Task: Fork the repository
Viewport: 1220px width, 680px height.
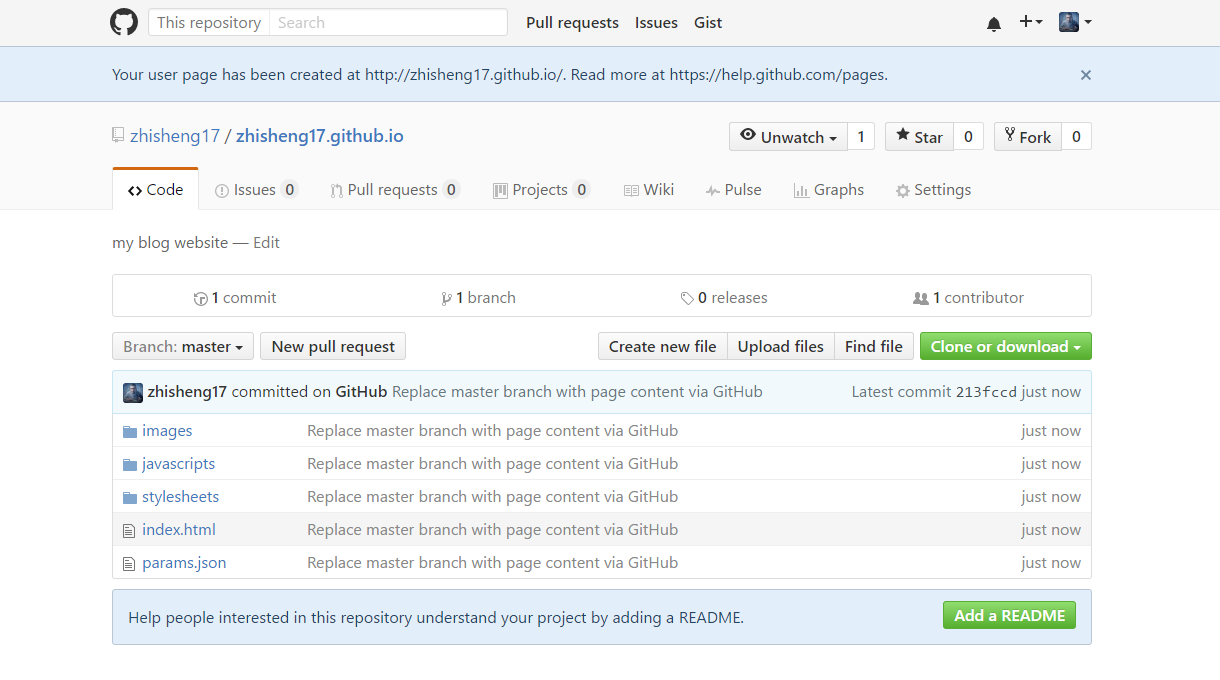Action: (x=1027, y=137)
